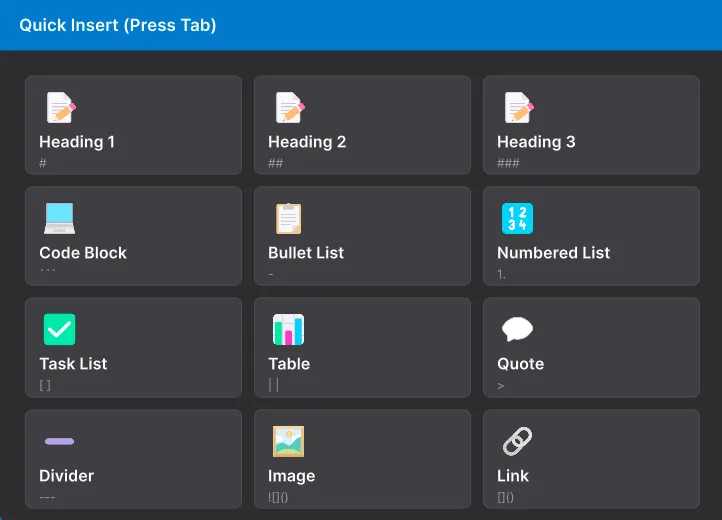Click the Numbered List 1234 icon
This screenshot has height=520, width=722.
tap(517, 218)
